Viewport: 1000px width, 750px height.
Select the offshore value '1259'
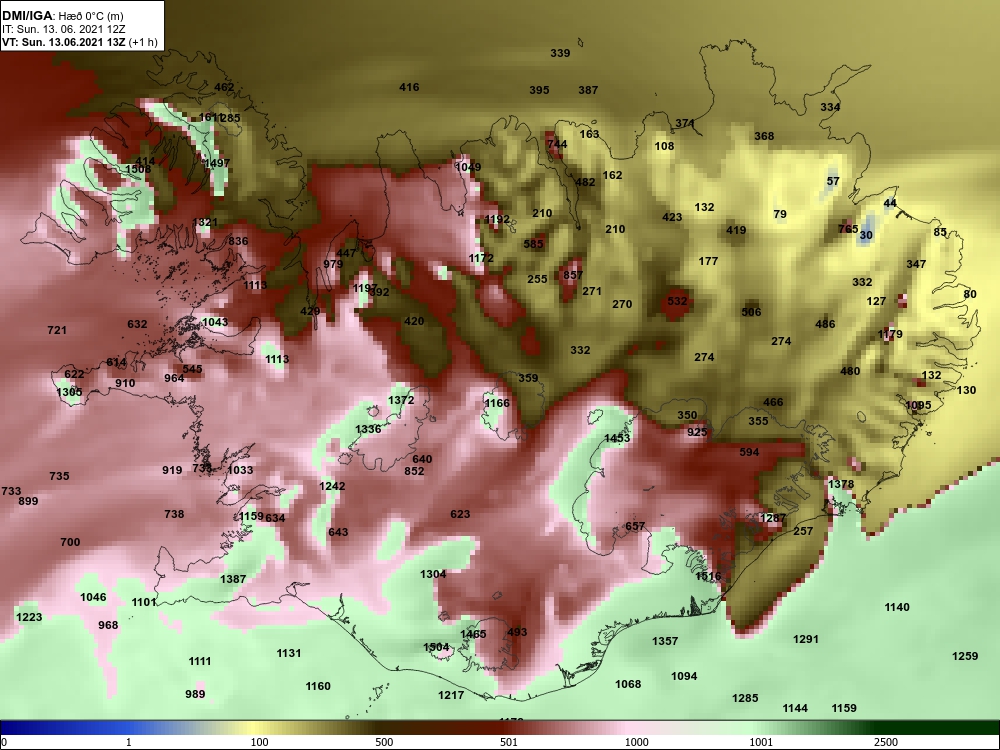click(x=965, y=656)
